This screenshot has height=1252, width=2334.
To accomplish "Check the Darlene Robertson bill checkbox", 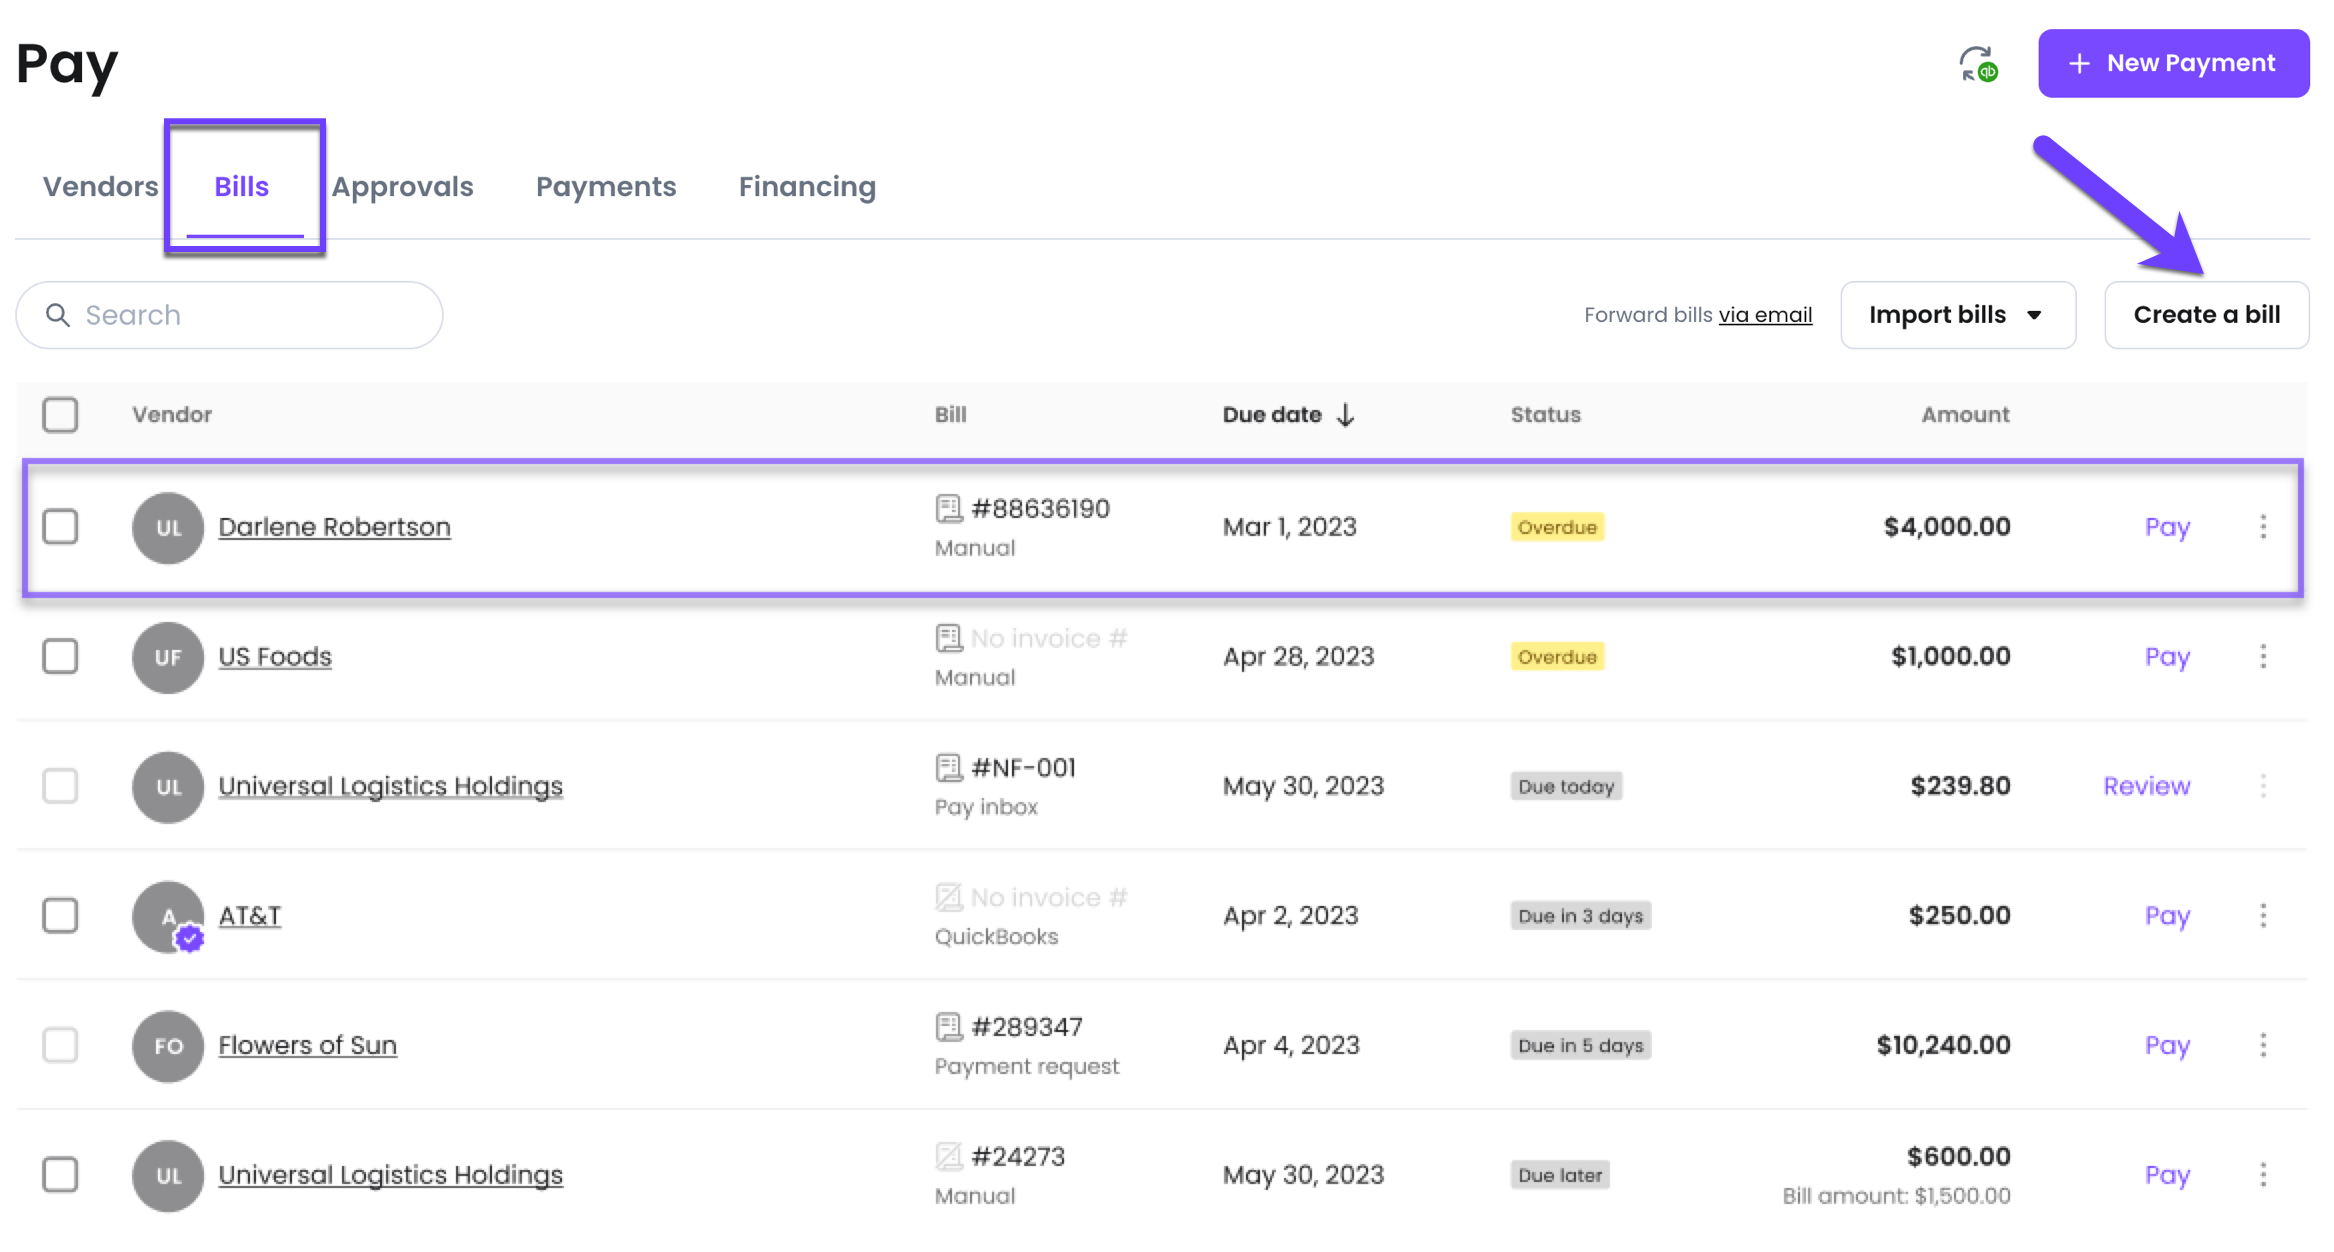I will point(60,527).
